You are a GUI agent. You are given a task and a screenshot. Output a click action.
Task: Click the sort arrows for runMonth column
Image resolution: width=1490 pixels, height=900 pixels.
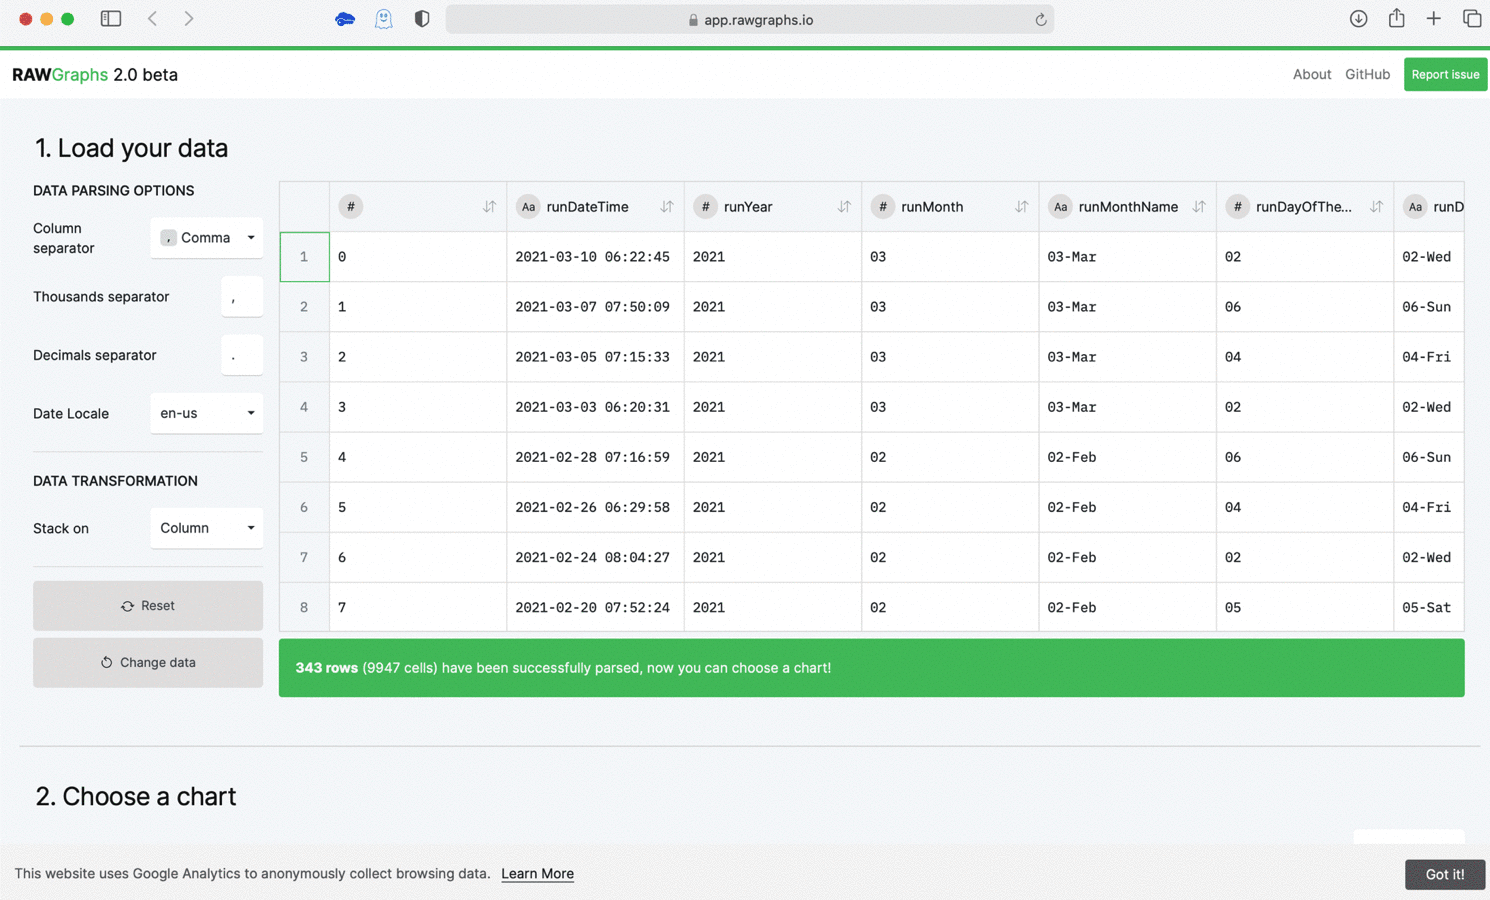pyautogui.click(x=1021, y=207)
